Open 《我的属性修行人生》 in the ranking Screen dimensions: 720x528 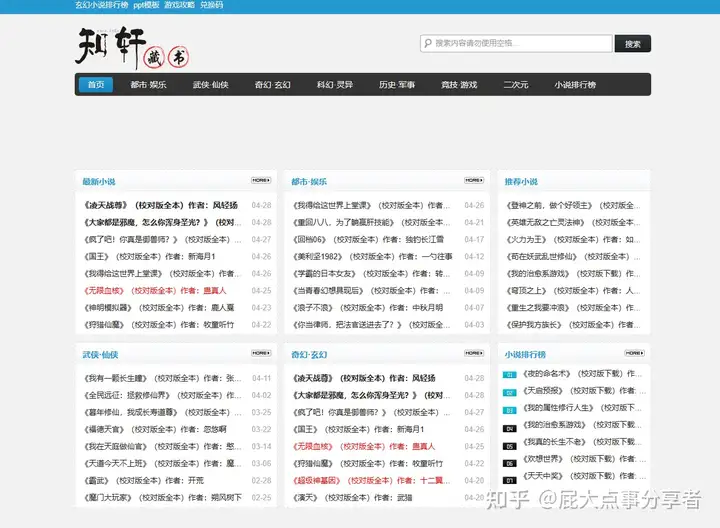(582, 408)
